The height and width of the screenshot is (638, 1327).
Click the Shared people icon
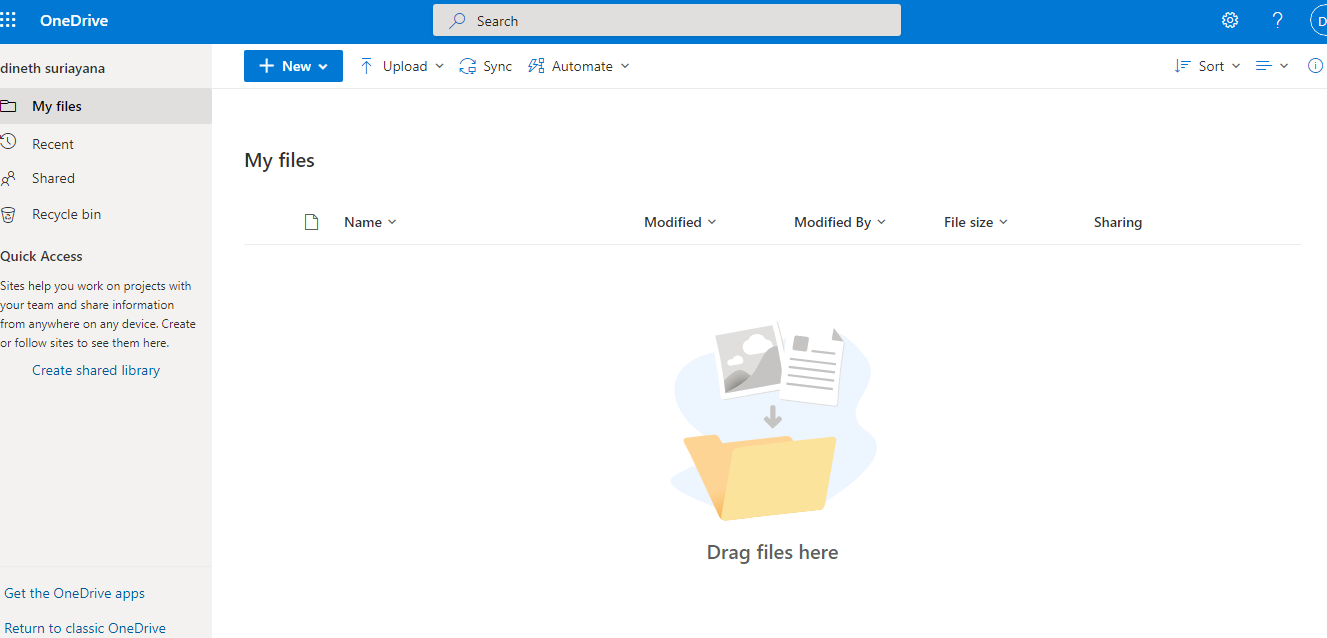(8, 178)
